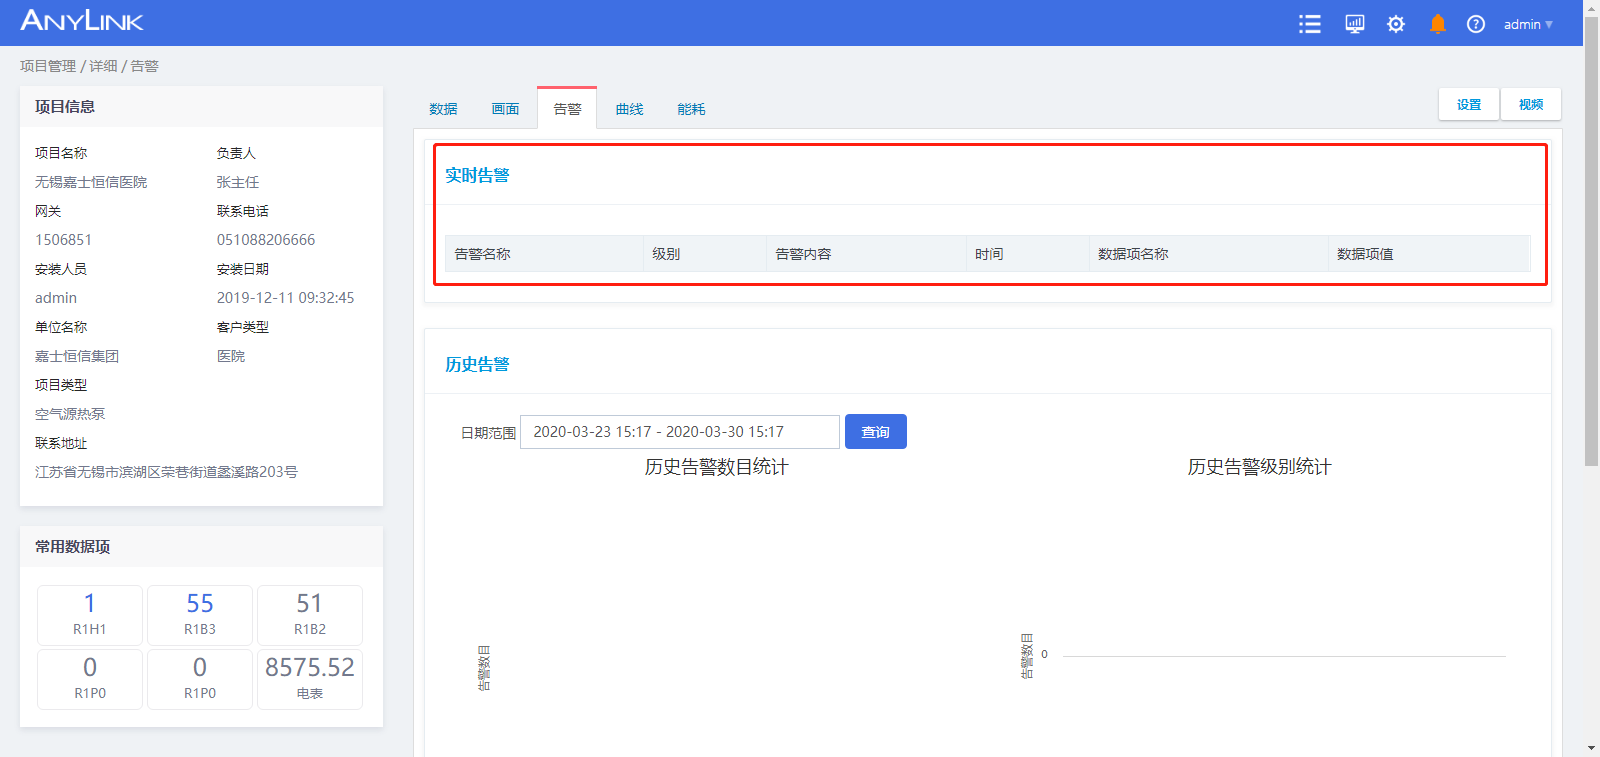Click the 数据项名称 column header

(x=1209, y=254)
